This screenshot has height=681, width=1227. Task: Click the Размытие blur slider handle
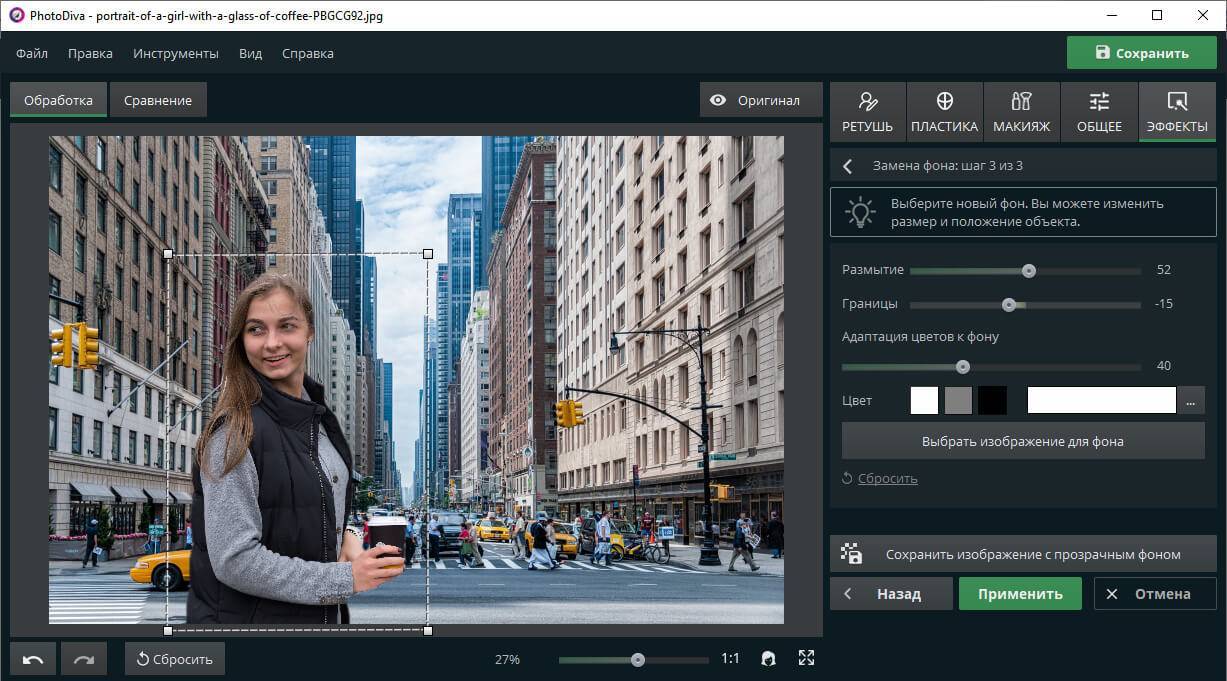click(x=1028, y=271)
